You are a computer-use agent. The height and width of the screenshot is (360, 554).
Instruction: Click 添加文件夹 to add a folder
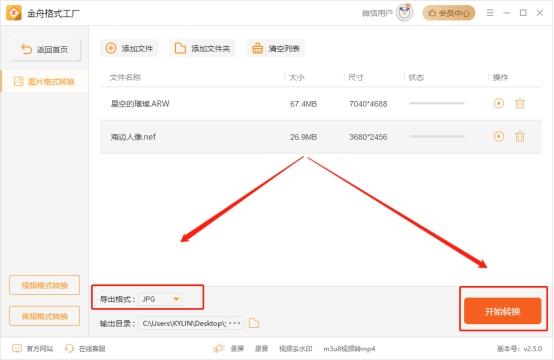tap(202, 48)
